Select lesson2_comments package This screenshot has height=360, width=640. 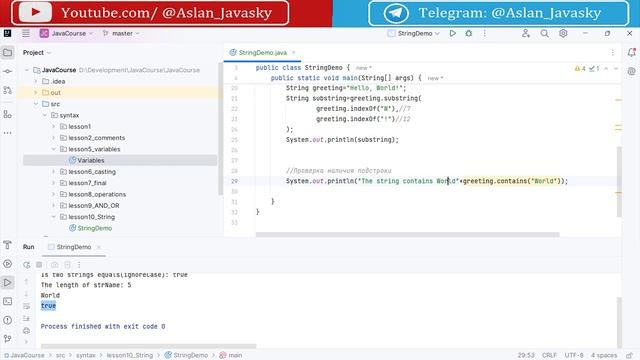click(97, 138)
